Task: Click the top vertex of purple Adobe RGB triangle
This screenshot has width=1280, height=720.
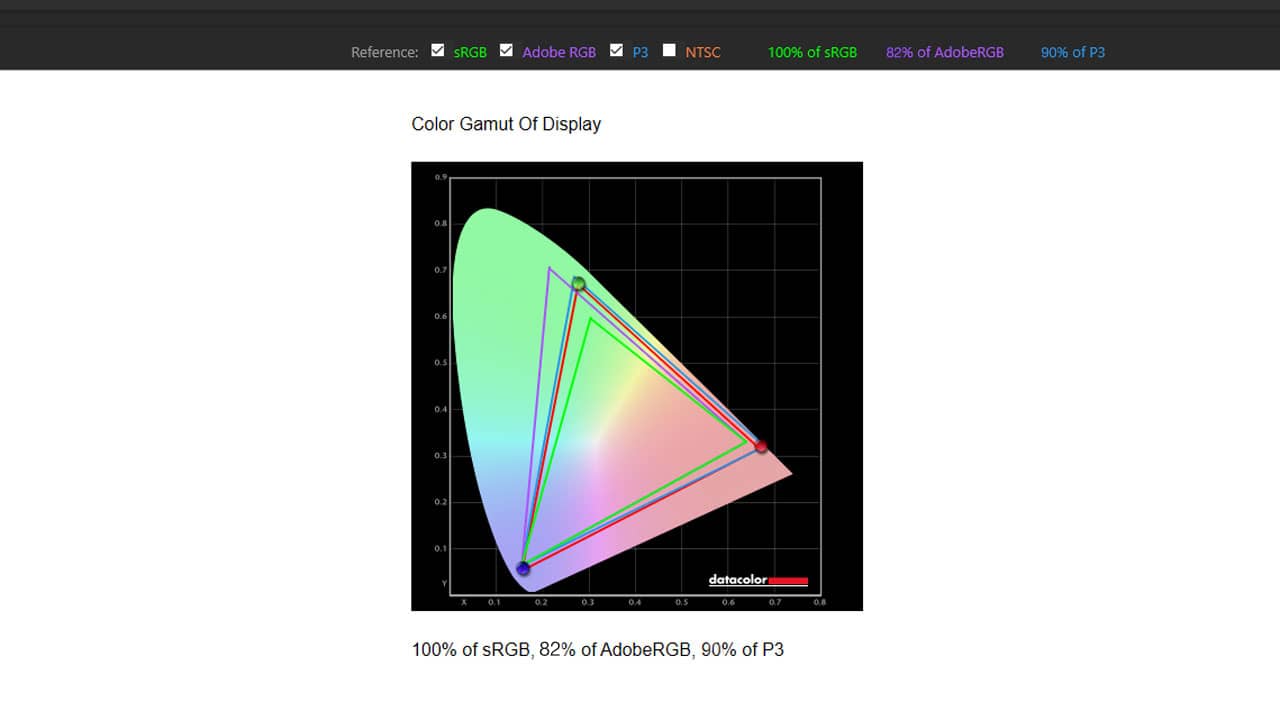Action: (549, 268)
